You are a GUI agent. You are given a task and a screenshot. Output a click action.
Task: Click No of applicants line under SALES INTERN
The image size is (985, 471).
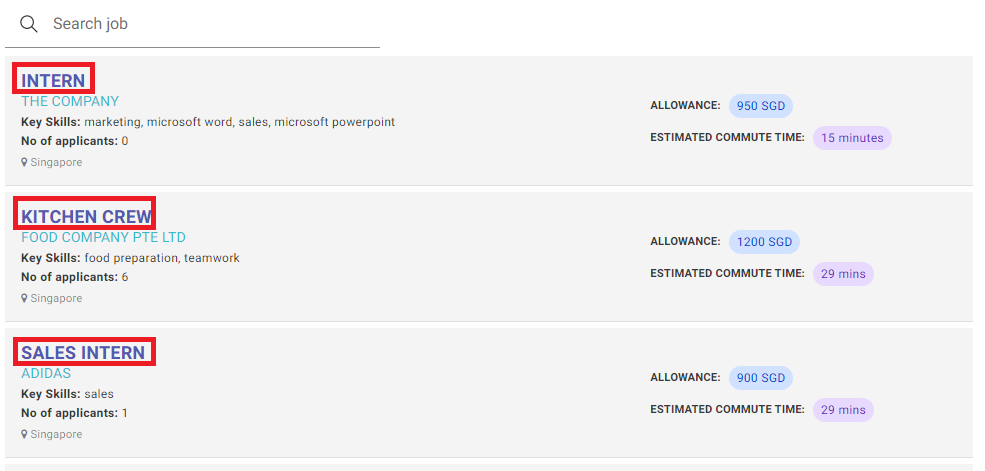[x=75, y=413]
